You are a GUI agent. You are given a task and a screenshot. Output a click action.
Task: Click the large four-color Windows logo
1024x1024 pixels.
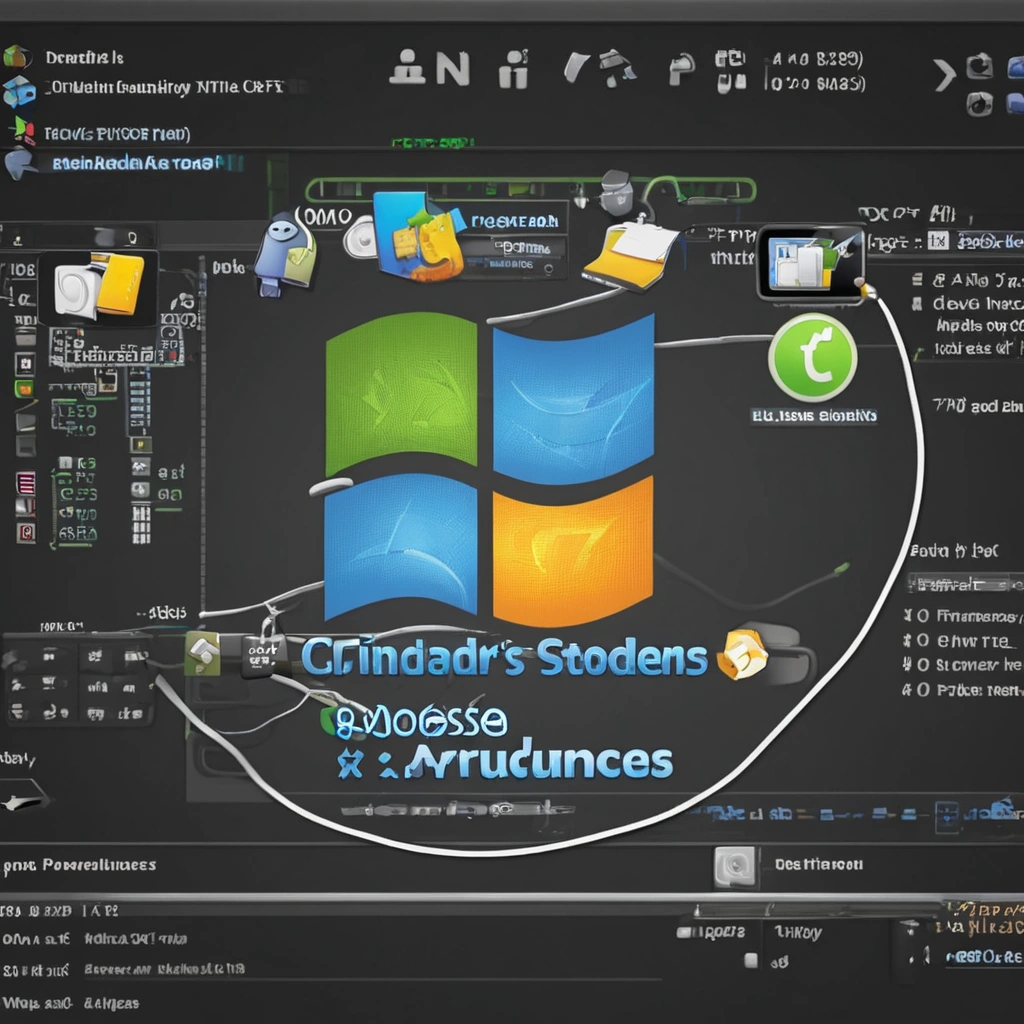489,469
